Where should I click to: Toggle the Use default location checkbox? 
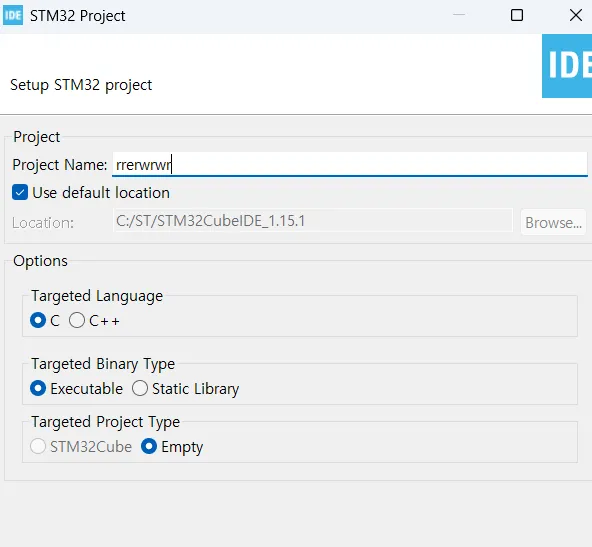20,193
